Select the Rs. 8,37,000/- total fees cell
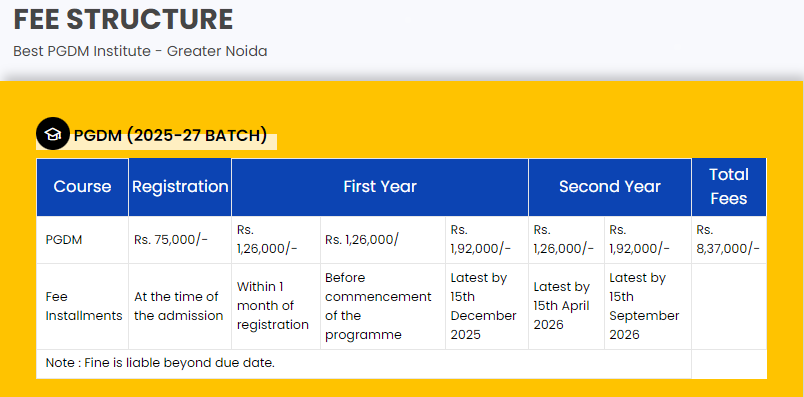Screen dimensions: 804x397 pos(729,240)
